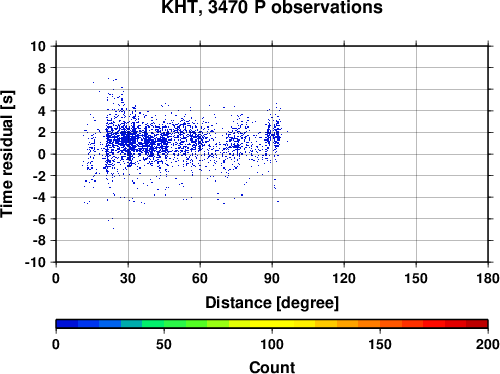The width and height of the screenshot is (500, 374).
Task: Select the orange colorbar segment near 150
Action: 380,324
